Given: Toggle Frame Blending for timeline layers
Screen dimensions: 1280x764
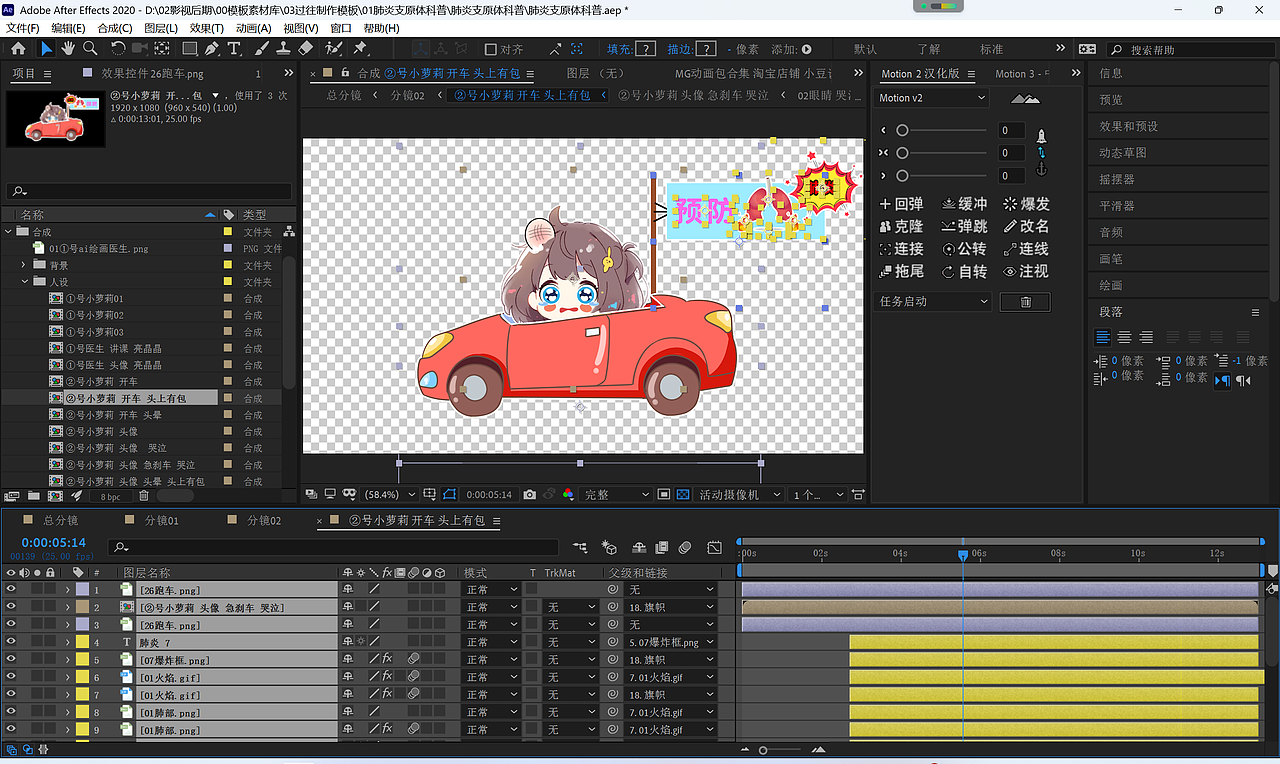Looking at the screenshot, I should pos(661,548).
